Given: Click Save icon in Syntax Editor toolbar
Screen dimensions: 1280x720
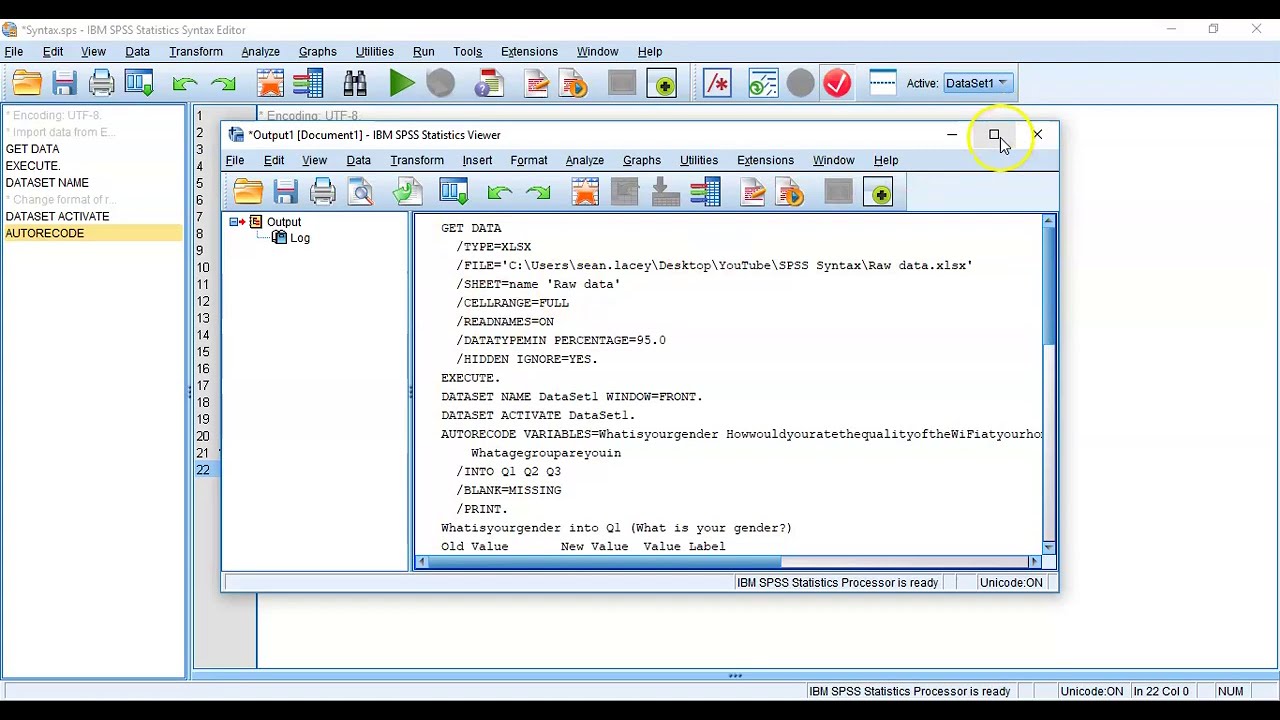Looking at the screenshot, I should click(65, 84).
